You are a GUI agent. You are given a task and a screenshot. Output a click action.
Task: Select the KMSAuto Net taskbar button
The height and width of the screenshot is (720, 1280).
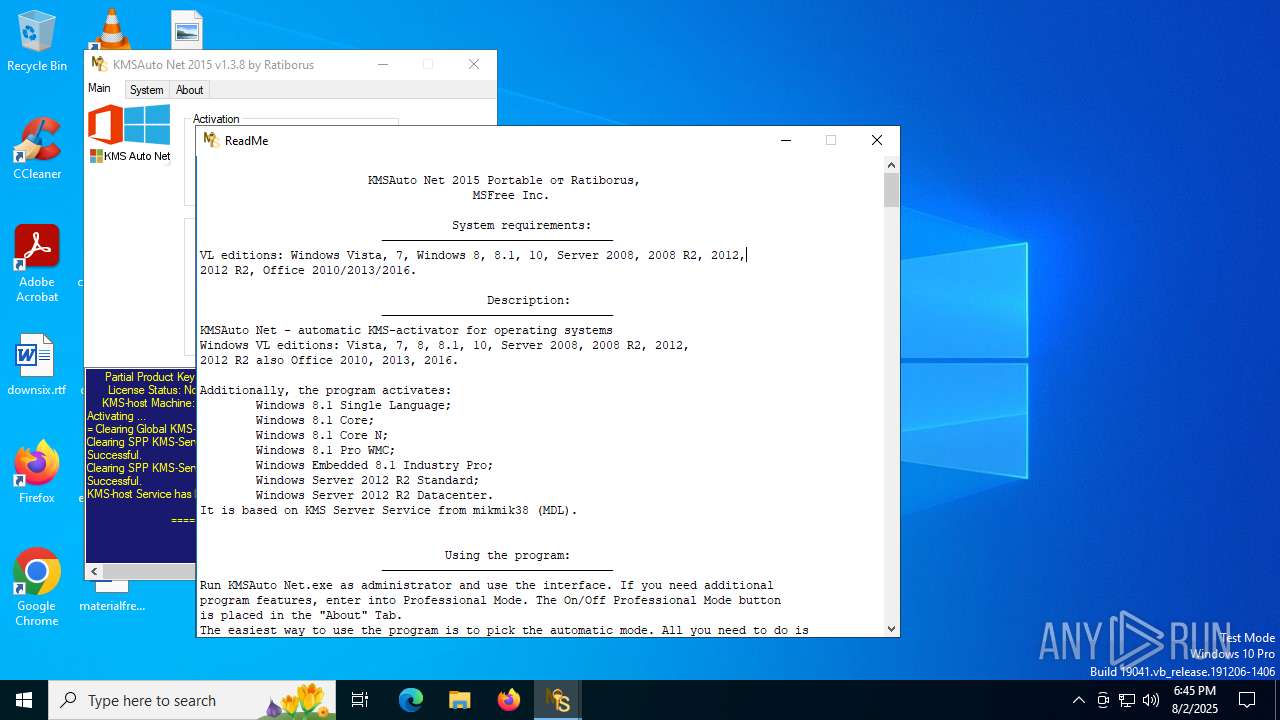click(x=558, y=700)
